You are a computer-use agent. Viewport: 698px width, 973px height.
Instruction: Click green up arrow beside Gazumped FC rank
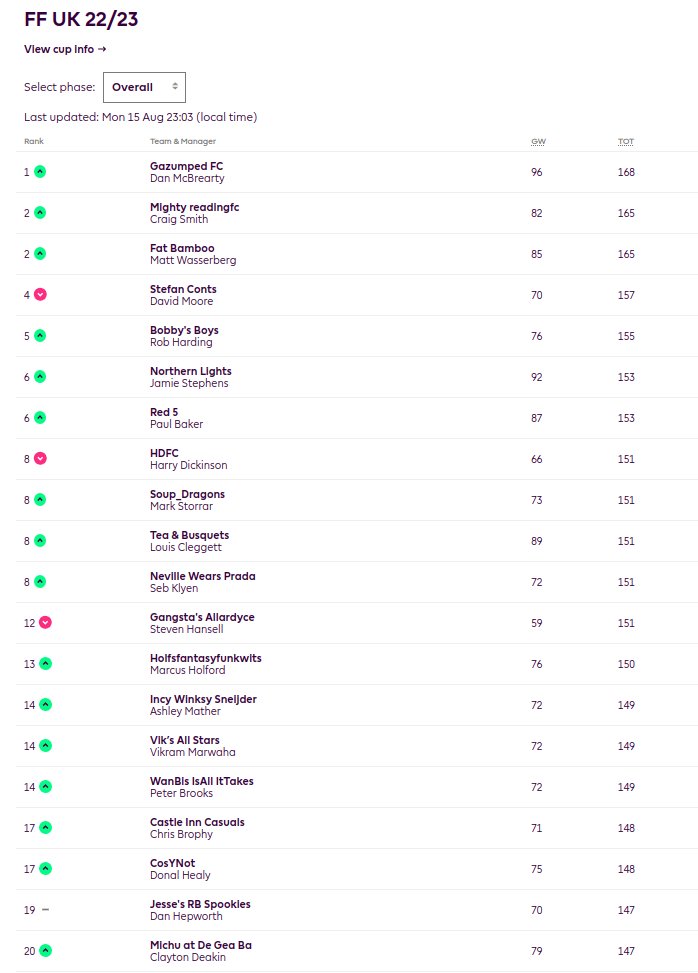coord(40,172)
